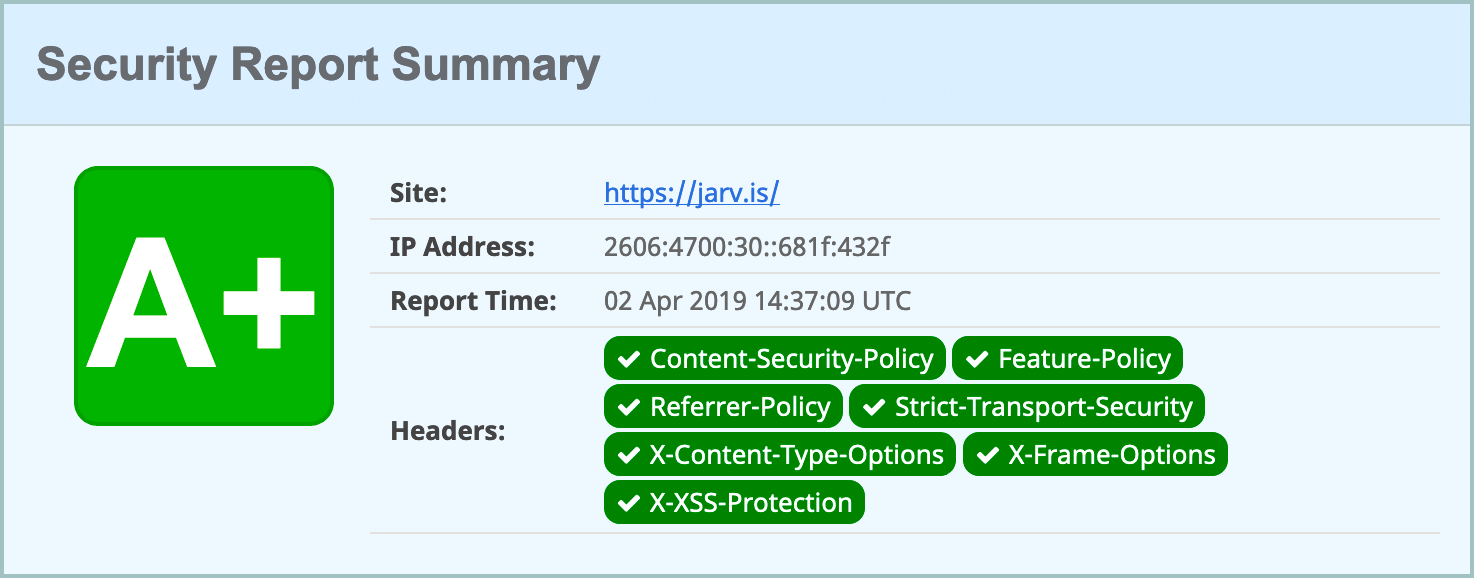Click the X-Content-Type-Options badge
Screen dimensions: 1474x578
(x=779, y=454)
